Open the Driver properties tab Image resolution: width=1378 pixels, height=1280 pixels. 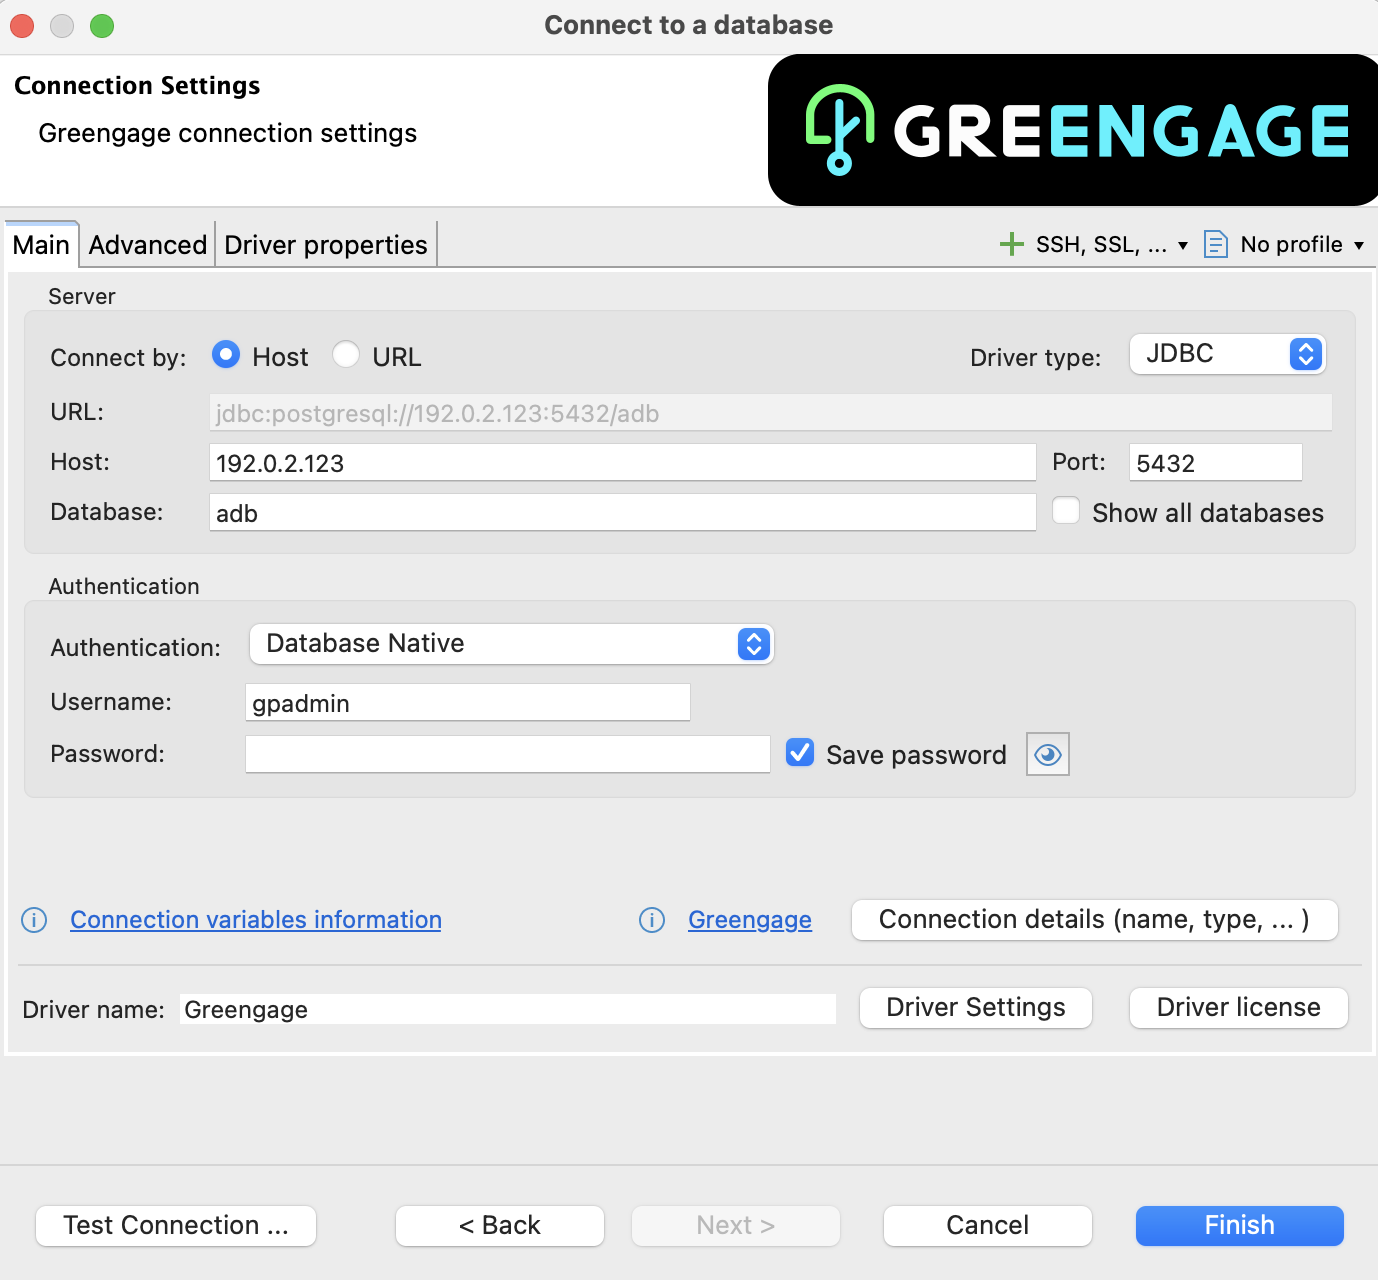325,245
